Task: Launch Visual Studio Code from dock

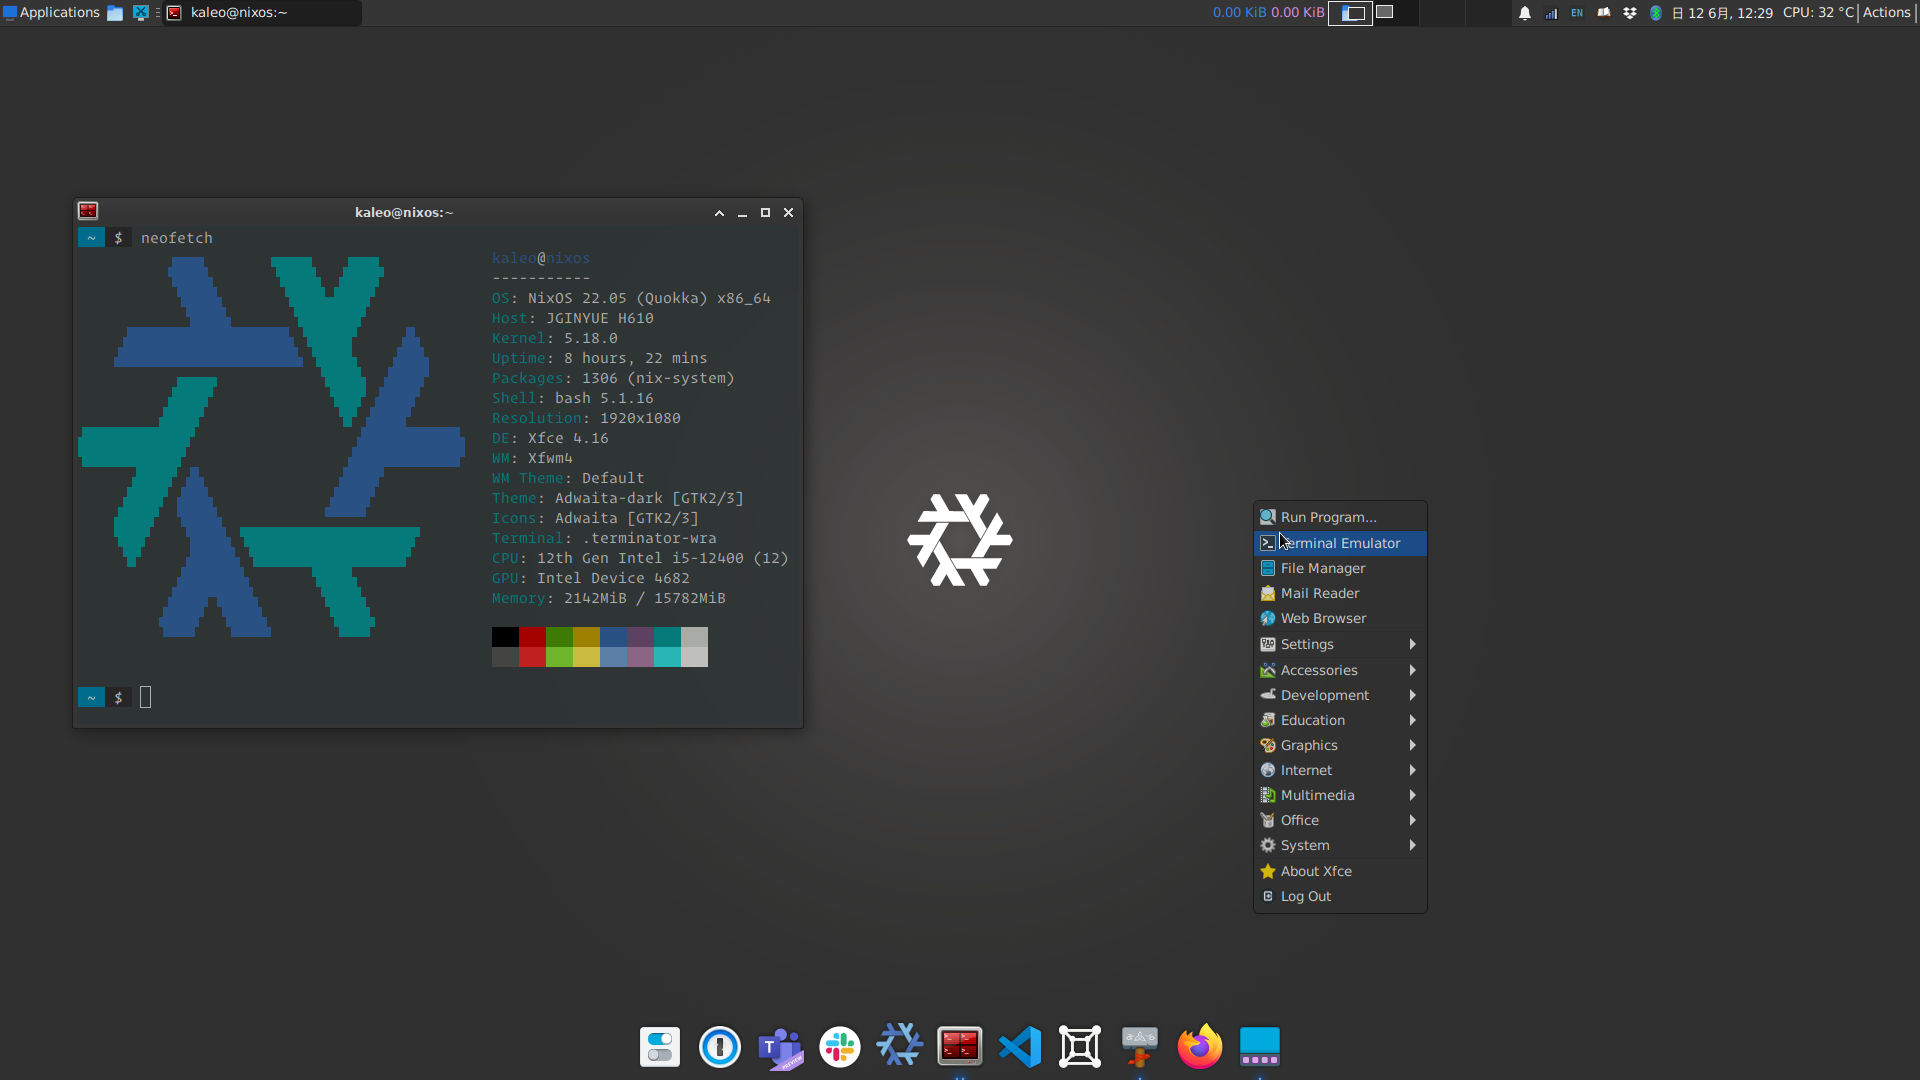Action: tap(1019, 1047)
